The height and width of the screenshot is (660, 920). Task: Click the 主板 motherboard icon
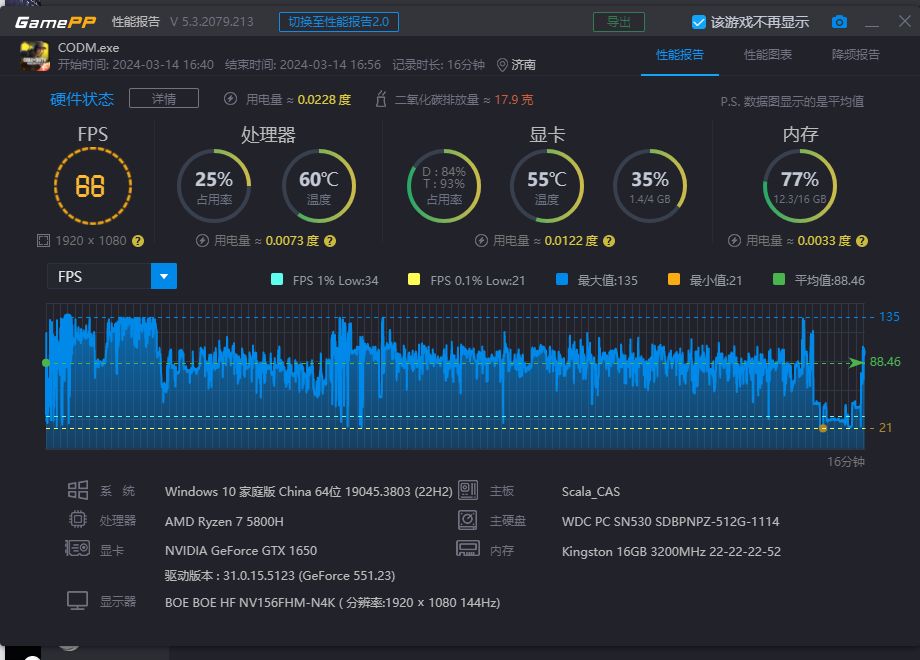[468, 490]
